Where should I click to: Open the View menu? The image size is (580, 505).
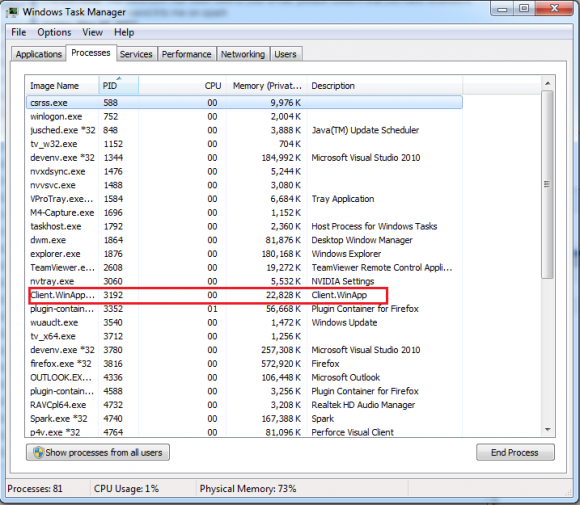92,33
